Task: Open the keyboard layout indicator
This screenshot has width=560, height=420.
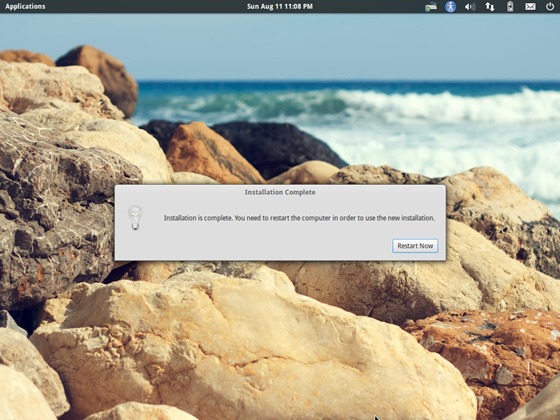Action: click(431, 6)
